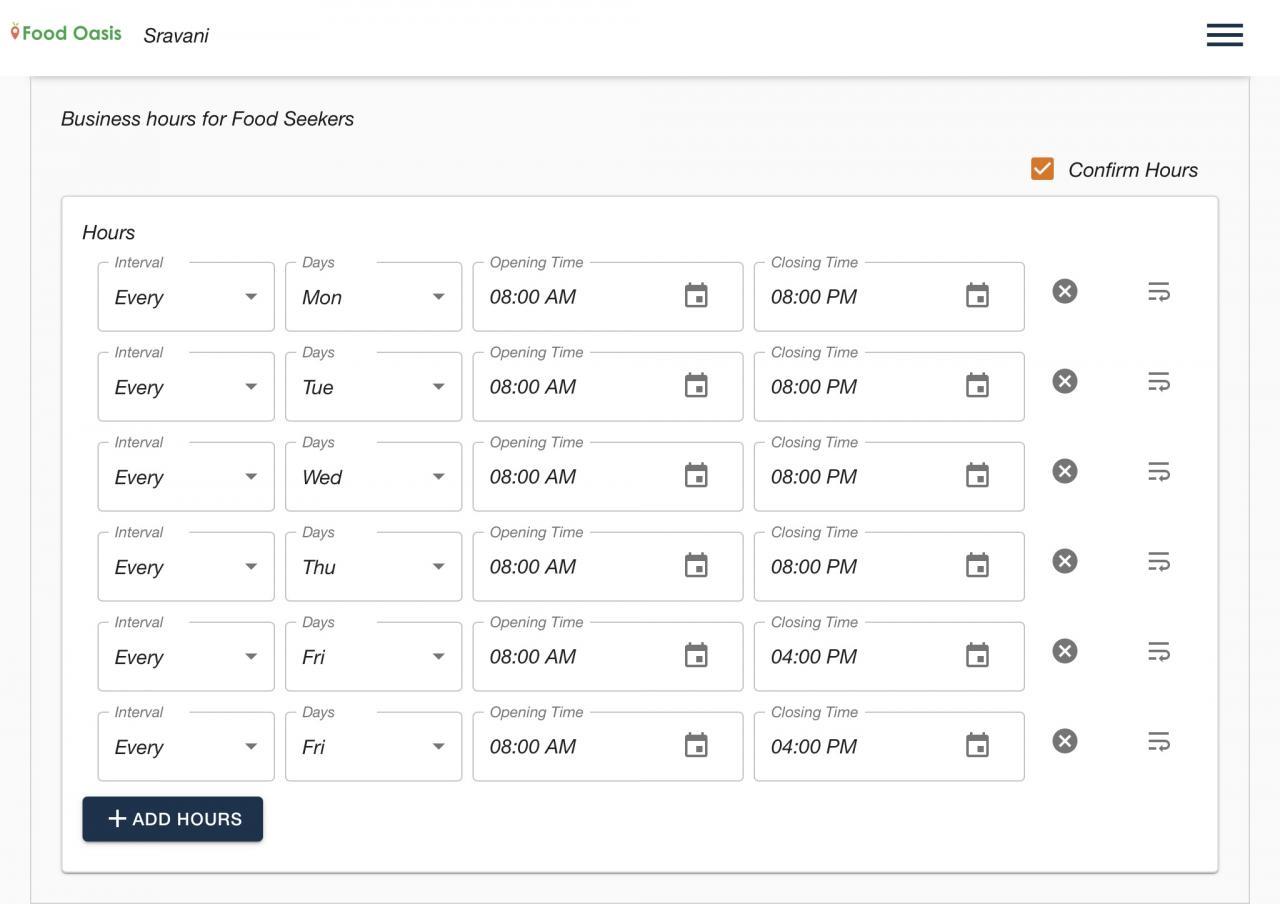Open Days dropdown showing Thu

tap(373, 567)
